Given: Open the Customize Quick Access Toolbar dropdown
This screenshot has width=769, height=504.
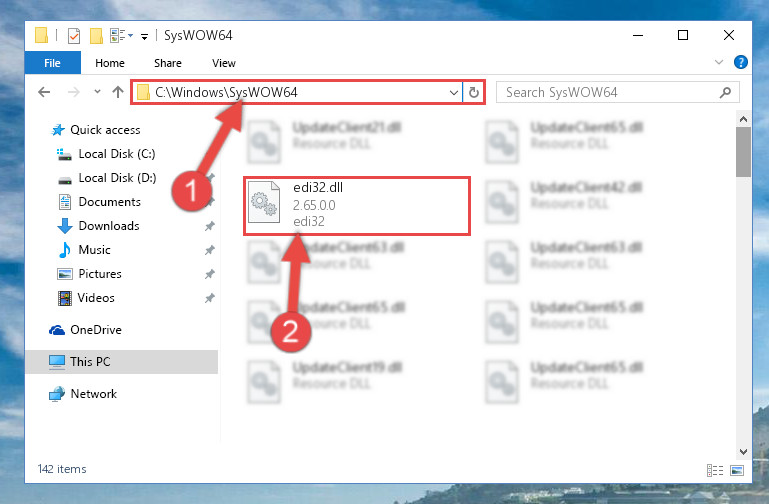Looking at the screenshot, I should [x=144, y=36].
